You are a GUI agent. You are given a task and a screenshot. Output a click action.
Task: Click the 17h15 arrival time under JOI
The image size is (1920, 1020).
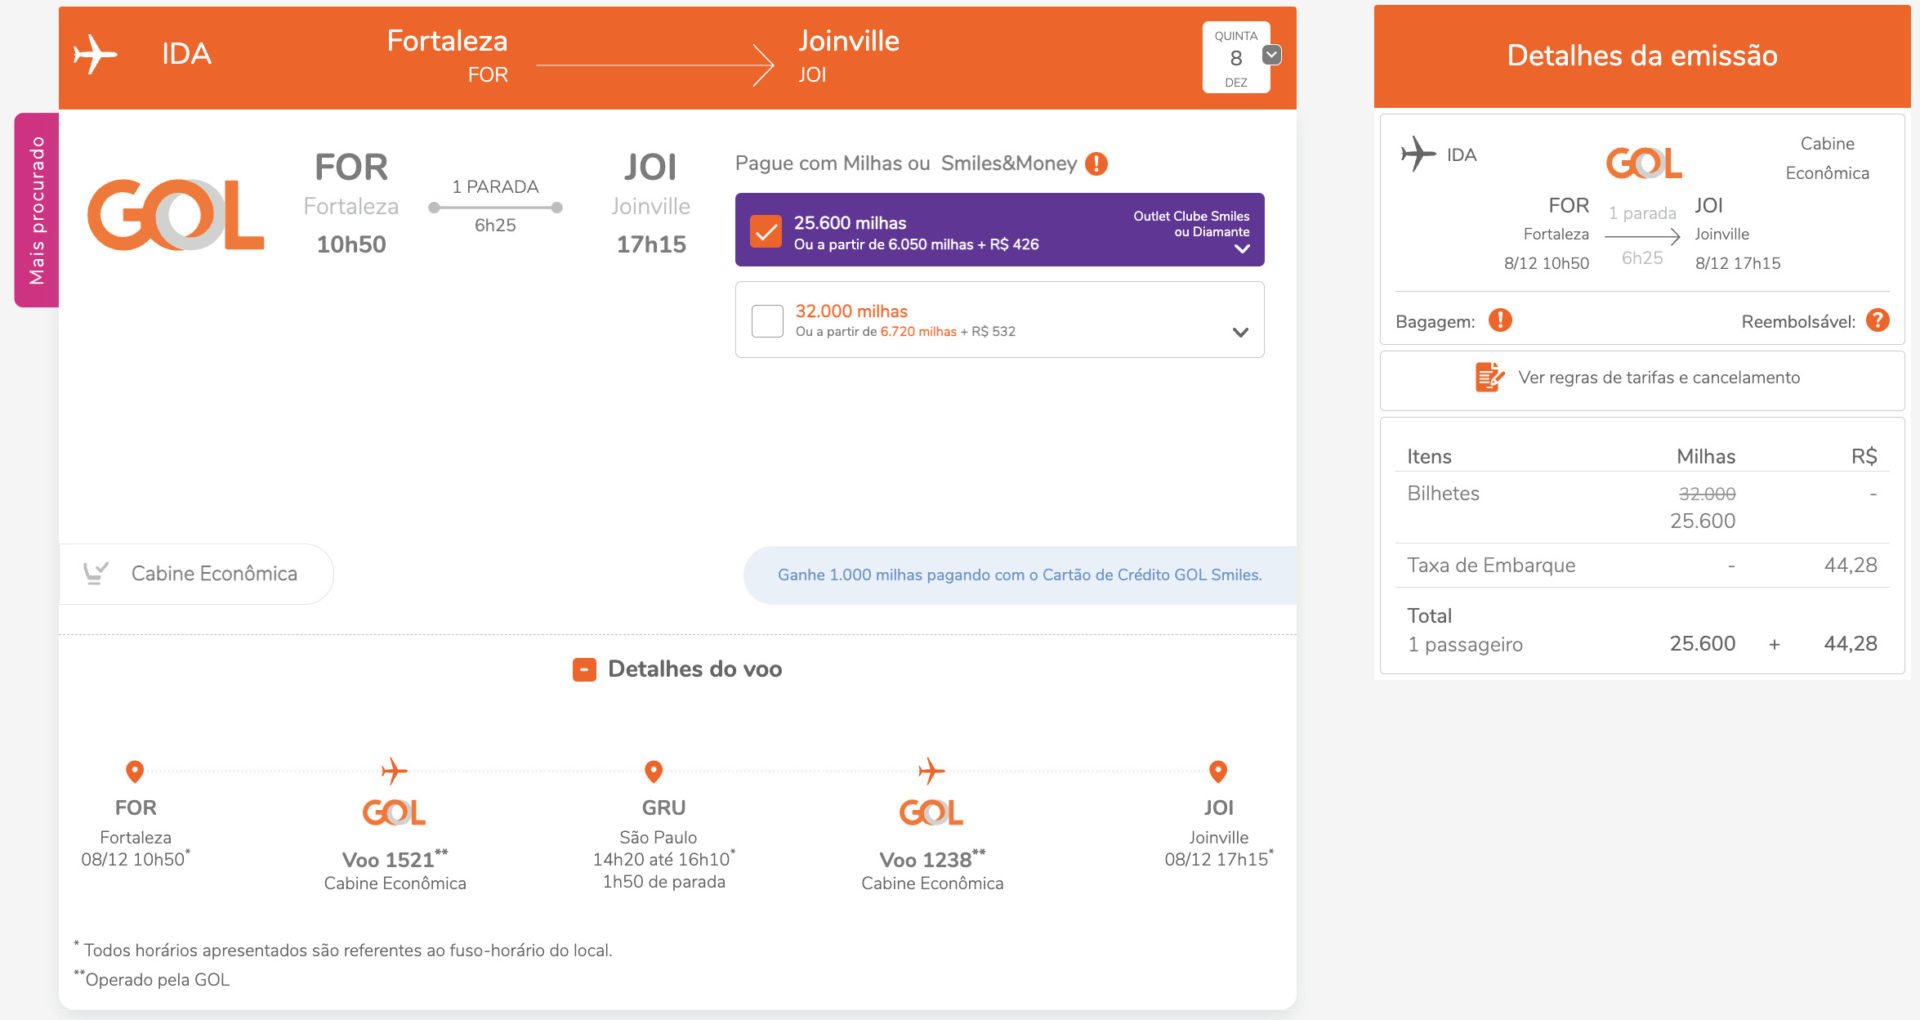pyautogui.click(x=651, y=245)
